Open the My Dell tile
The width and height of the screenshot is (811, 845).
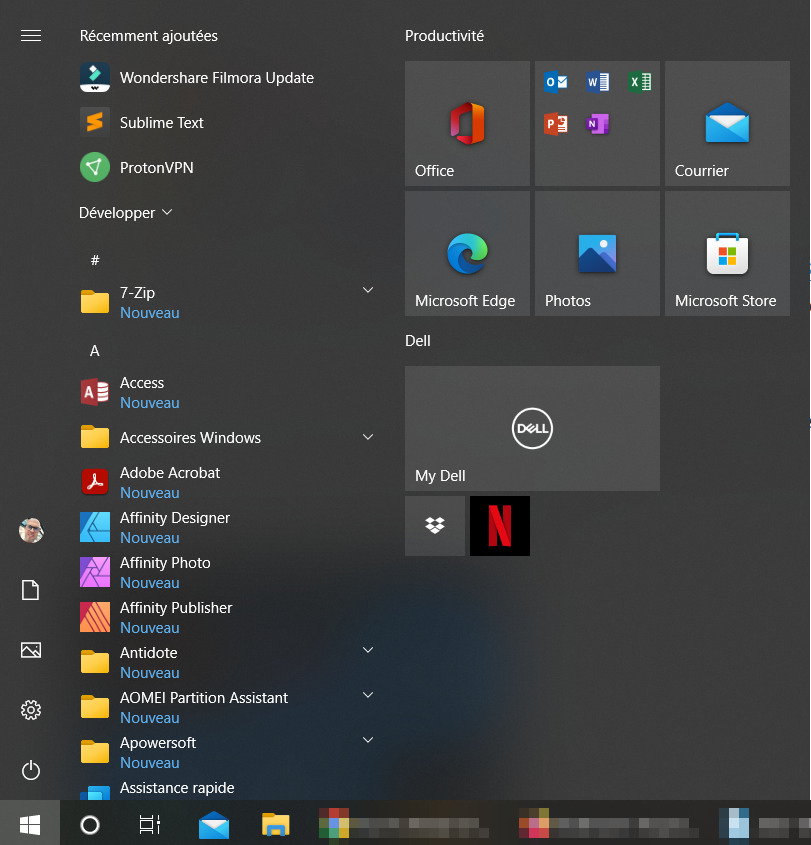click(x=532, y=428)
